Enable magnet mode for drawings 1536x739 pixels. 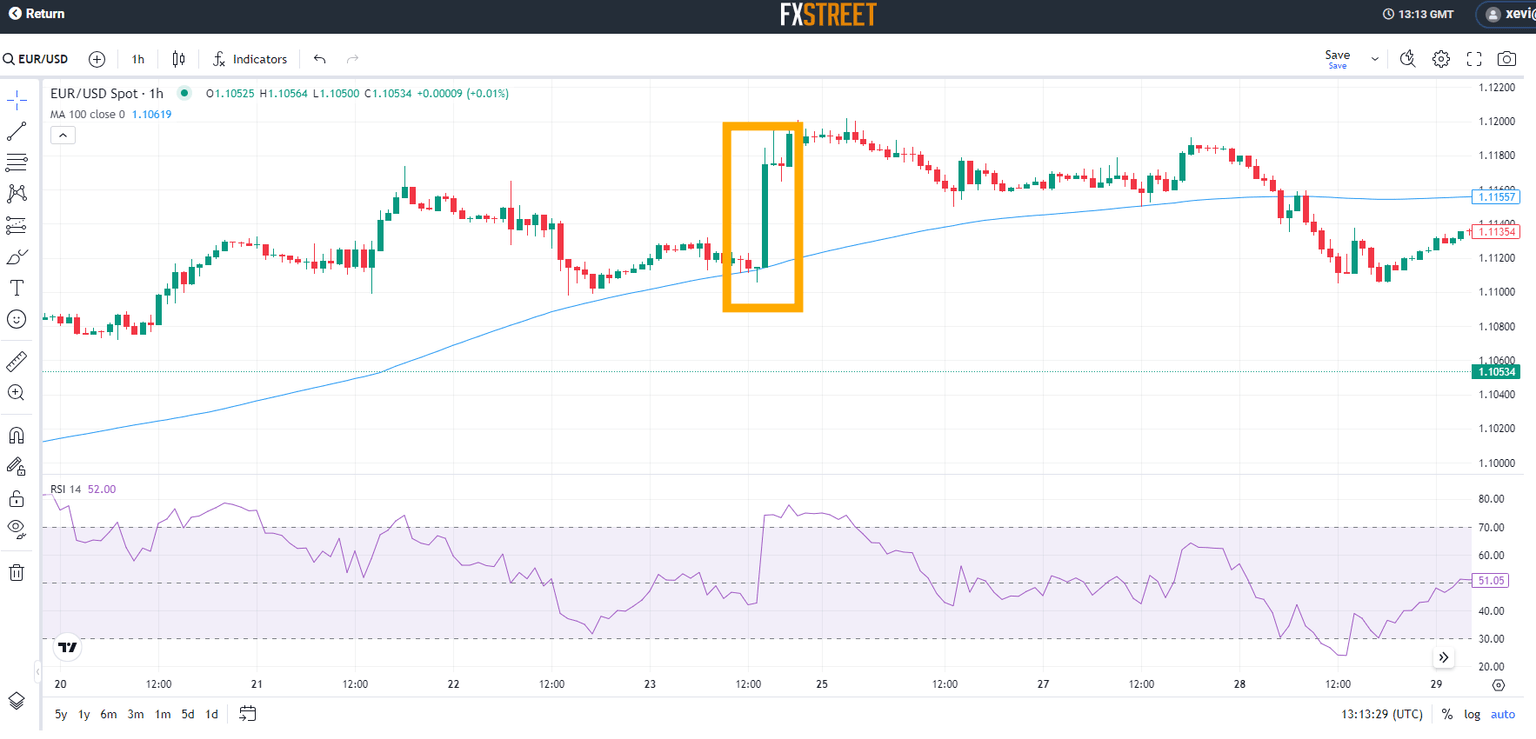pos(16,435)
